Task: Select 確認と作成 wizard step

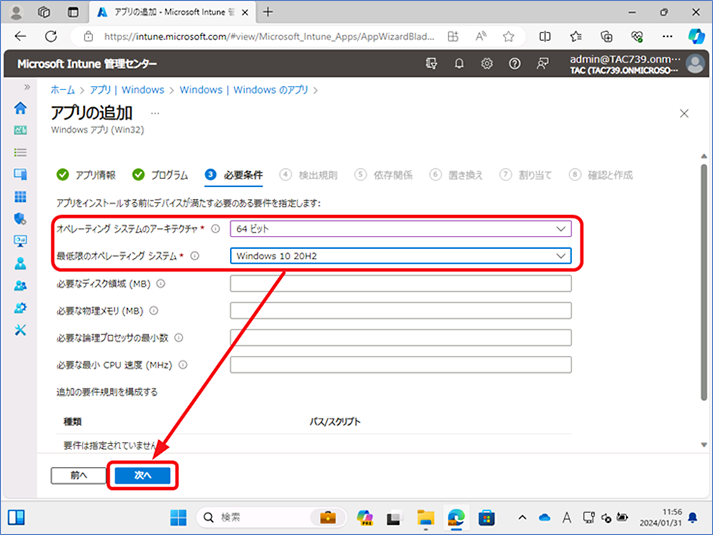Action: coord(601,175)
